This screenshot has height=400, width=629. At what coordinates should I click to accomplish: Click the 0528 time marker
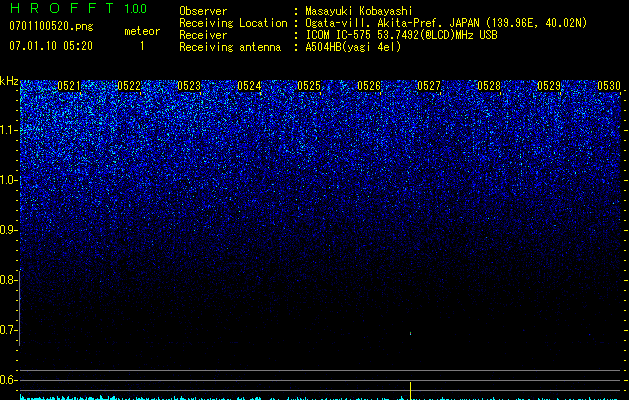coord(489,86)
